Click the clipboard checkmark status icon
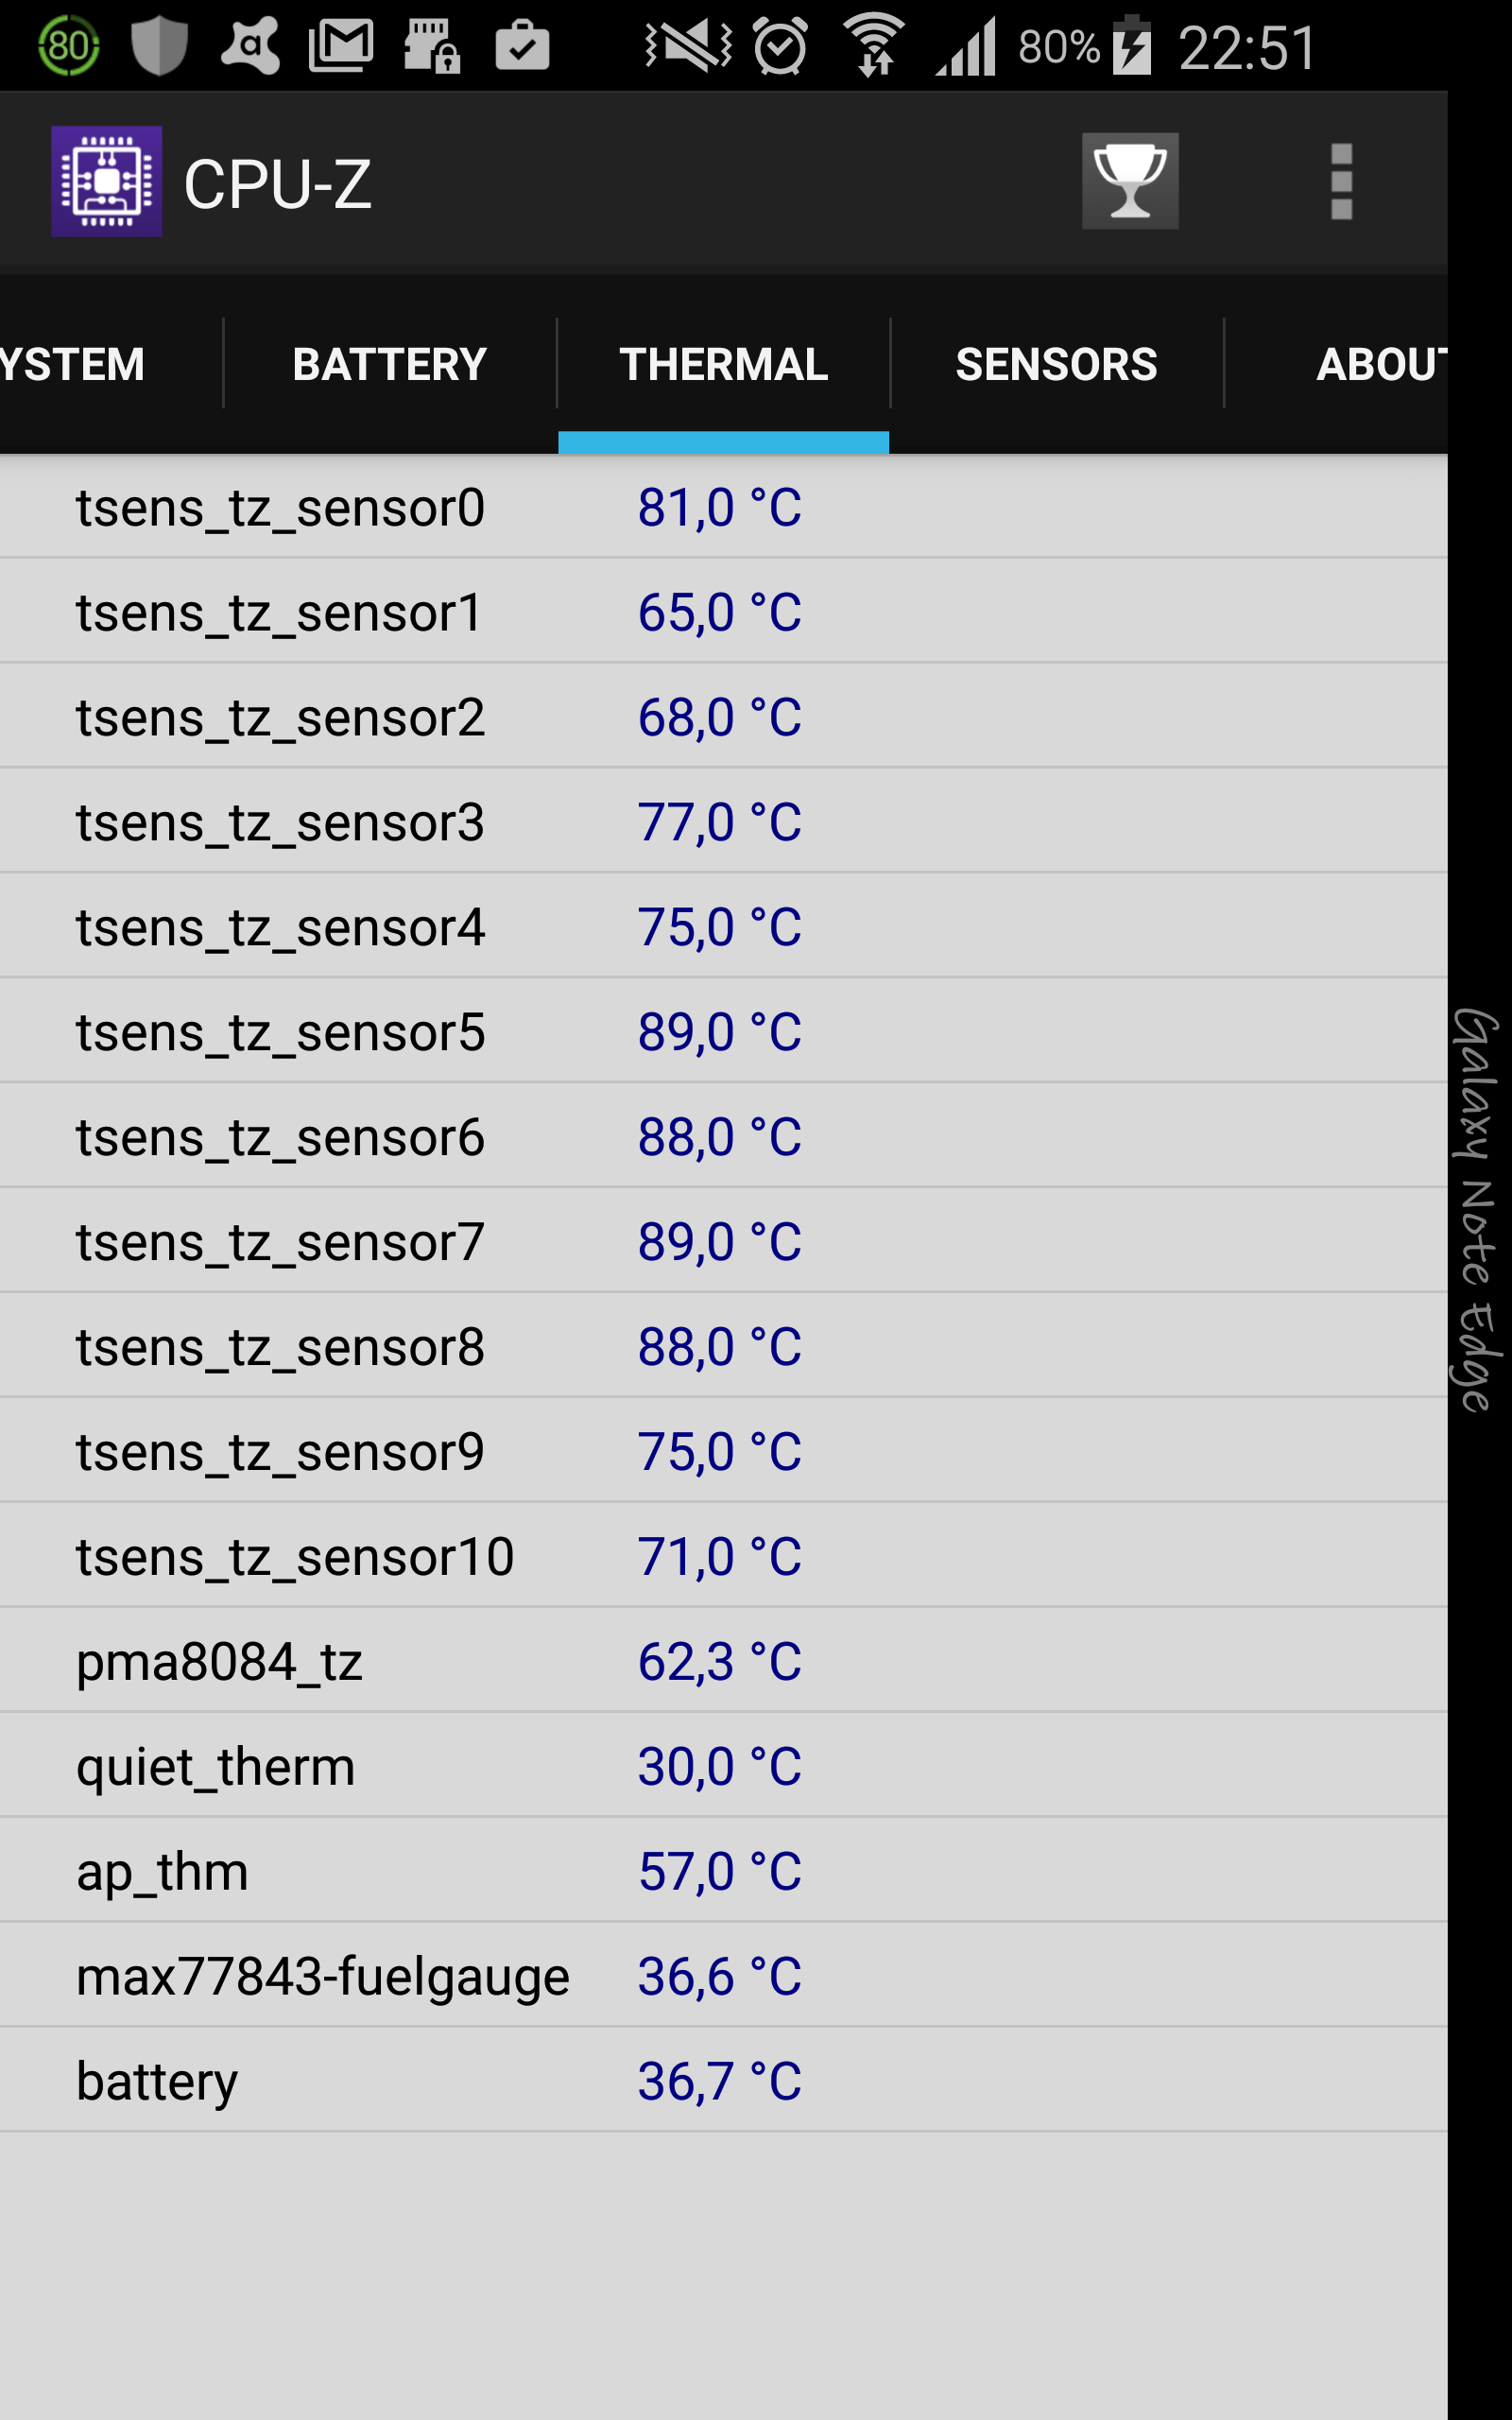Viewport: 1512px width, 2420px height. [x=522, y=47]
